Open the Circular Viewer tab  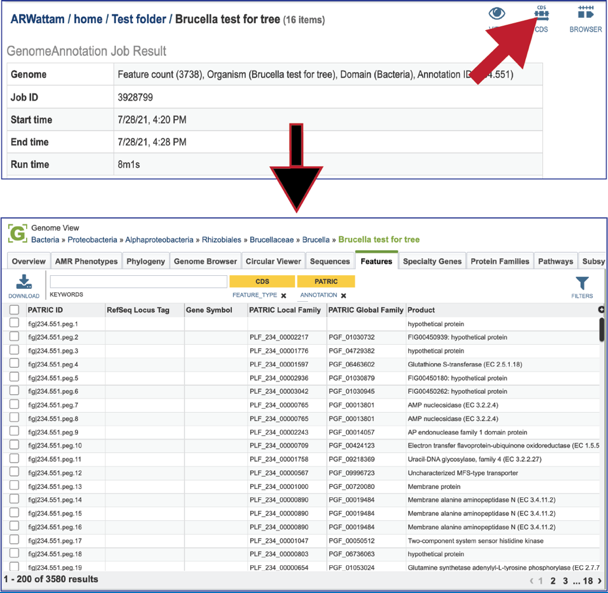(273, 261)
